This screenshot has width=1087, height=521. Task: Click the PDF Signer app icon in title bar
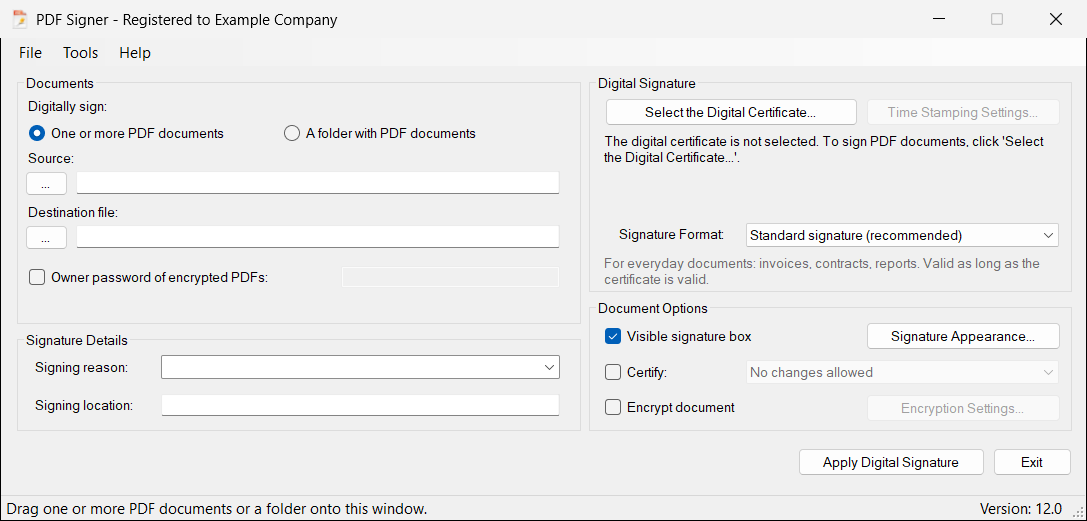click(x=20, y=19)
